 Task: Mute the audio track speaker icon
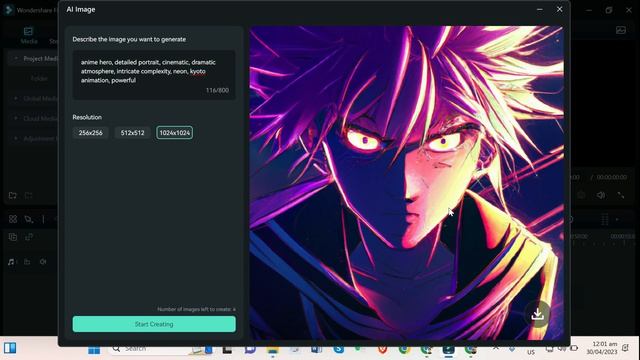pyautogui.click(x=43, y=262)
